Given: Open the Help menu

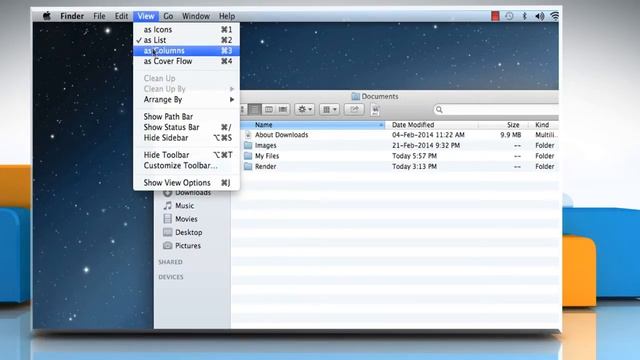Looking at the screenshot, I should (x=227, y=16).
